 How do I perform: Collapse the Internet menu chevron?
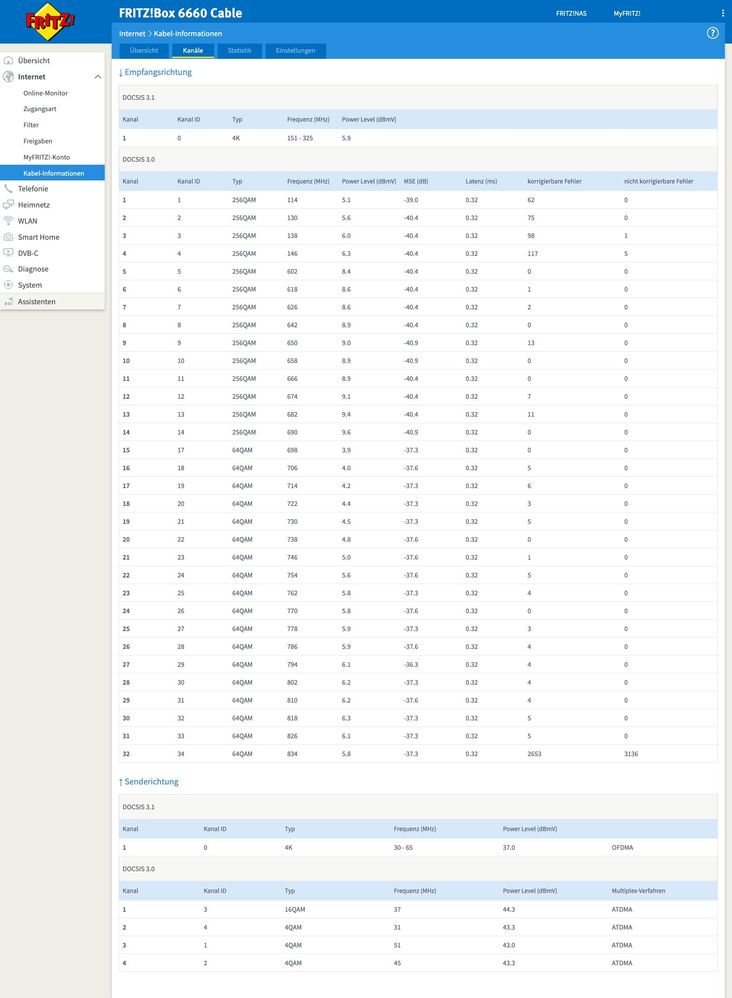[97, 77]
